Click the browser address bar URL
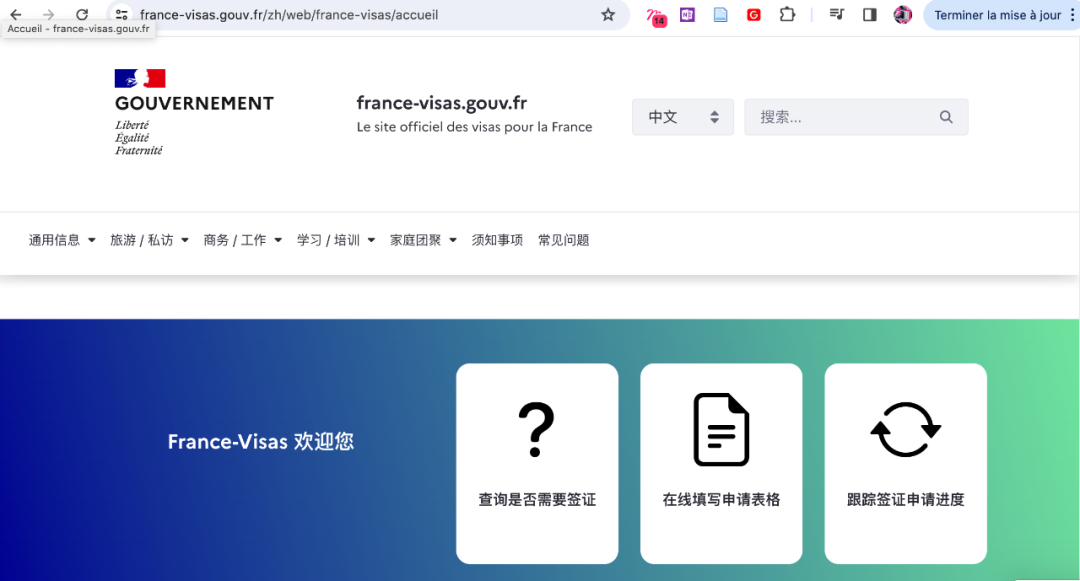This screenshot has height=581, width=1080. tap(289, 14)
